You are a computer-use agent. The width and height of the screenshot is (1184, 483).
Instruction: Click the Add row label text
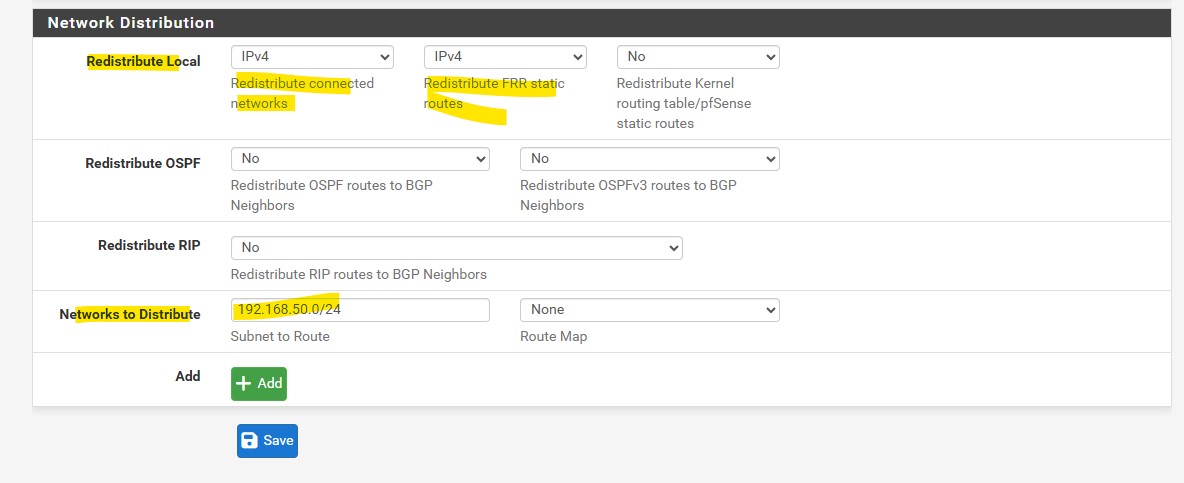click(x=188, y=376)
